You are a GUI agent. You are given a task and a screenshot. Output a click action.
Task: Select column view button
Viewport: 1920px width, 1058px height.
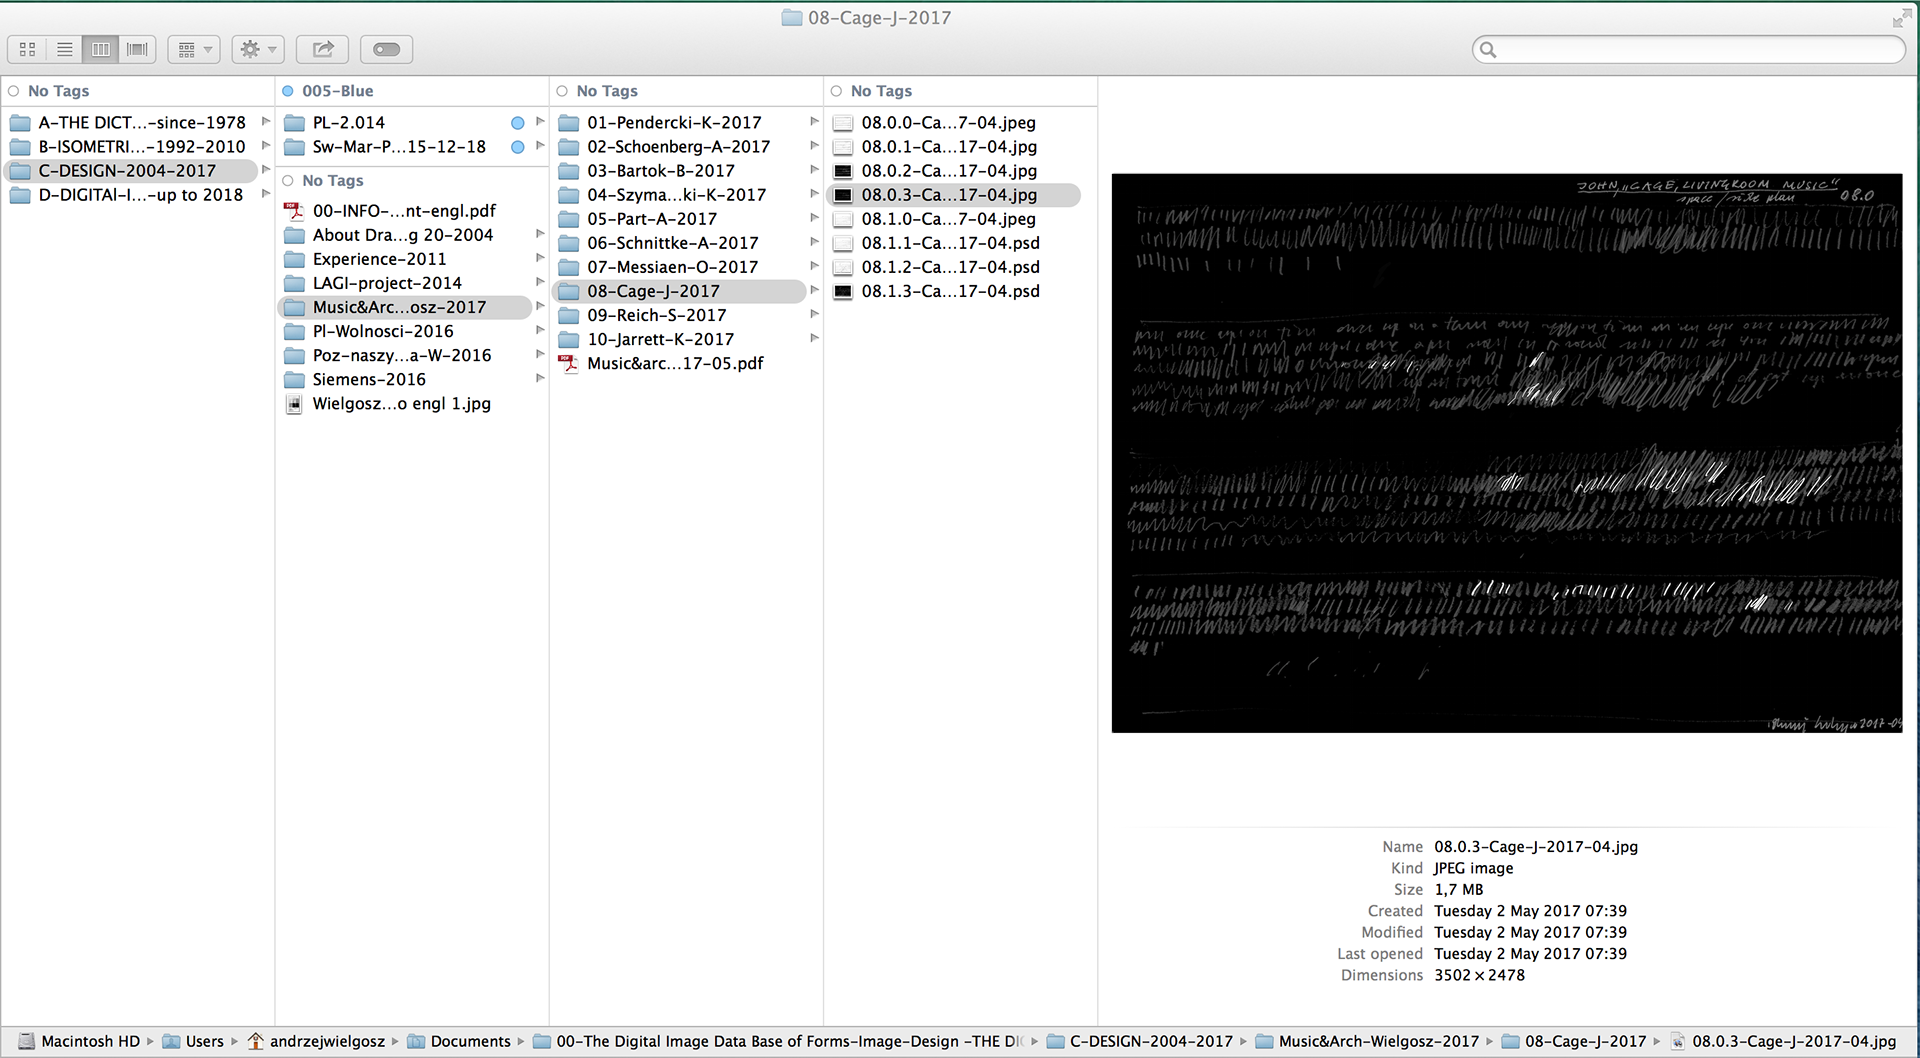101,49
